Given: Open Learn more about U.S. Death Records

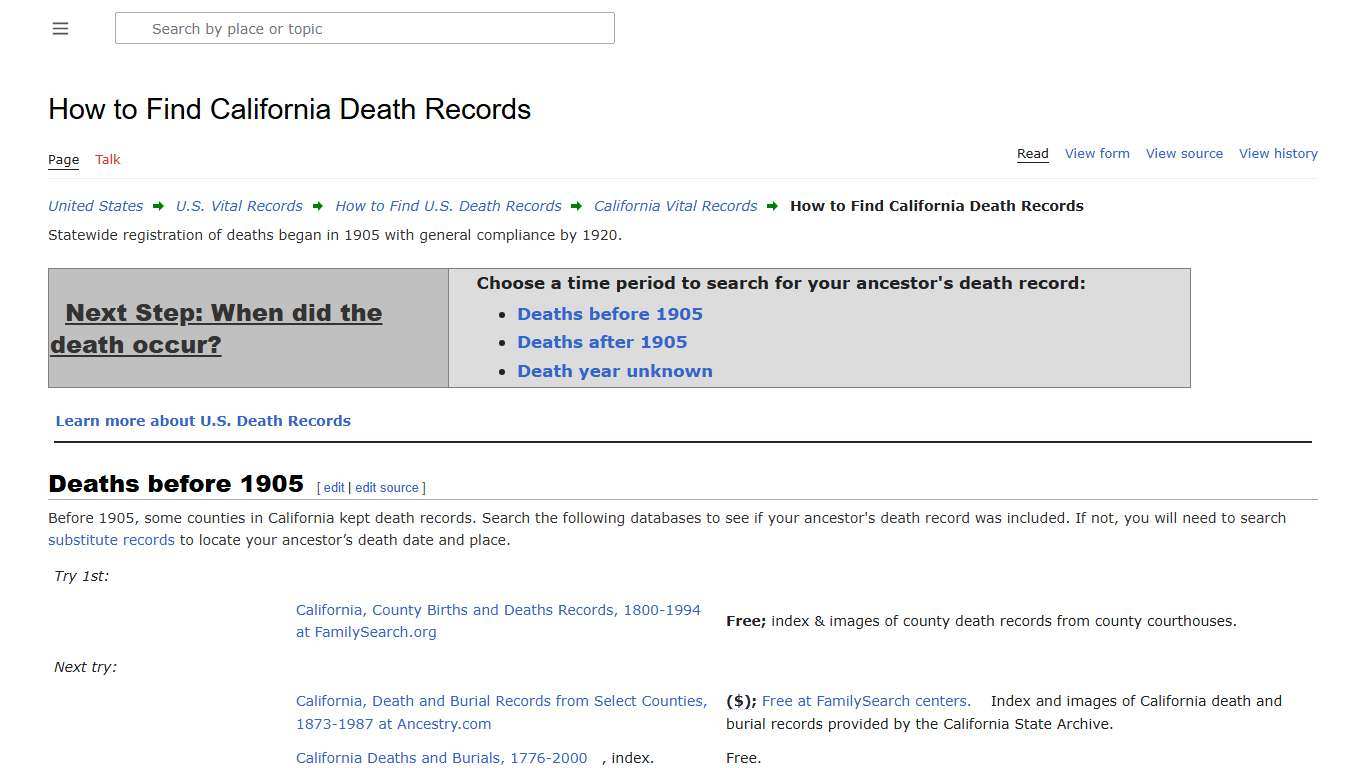Looking at the screenshot, I should click(203, 420).
